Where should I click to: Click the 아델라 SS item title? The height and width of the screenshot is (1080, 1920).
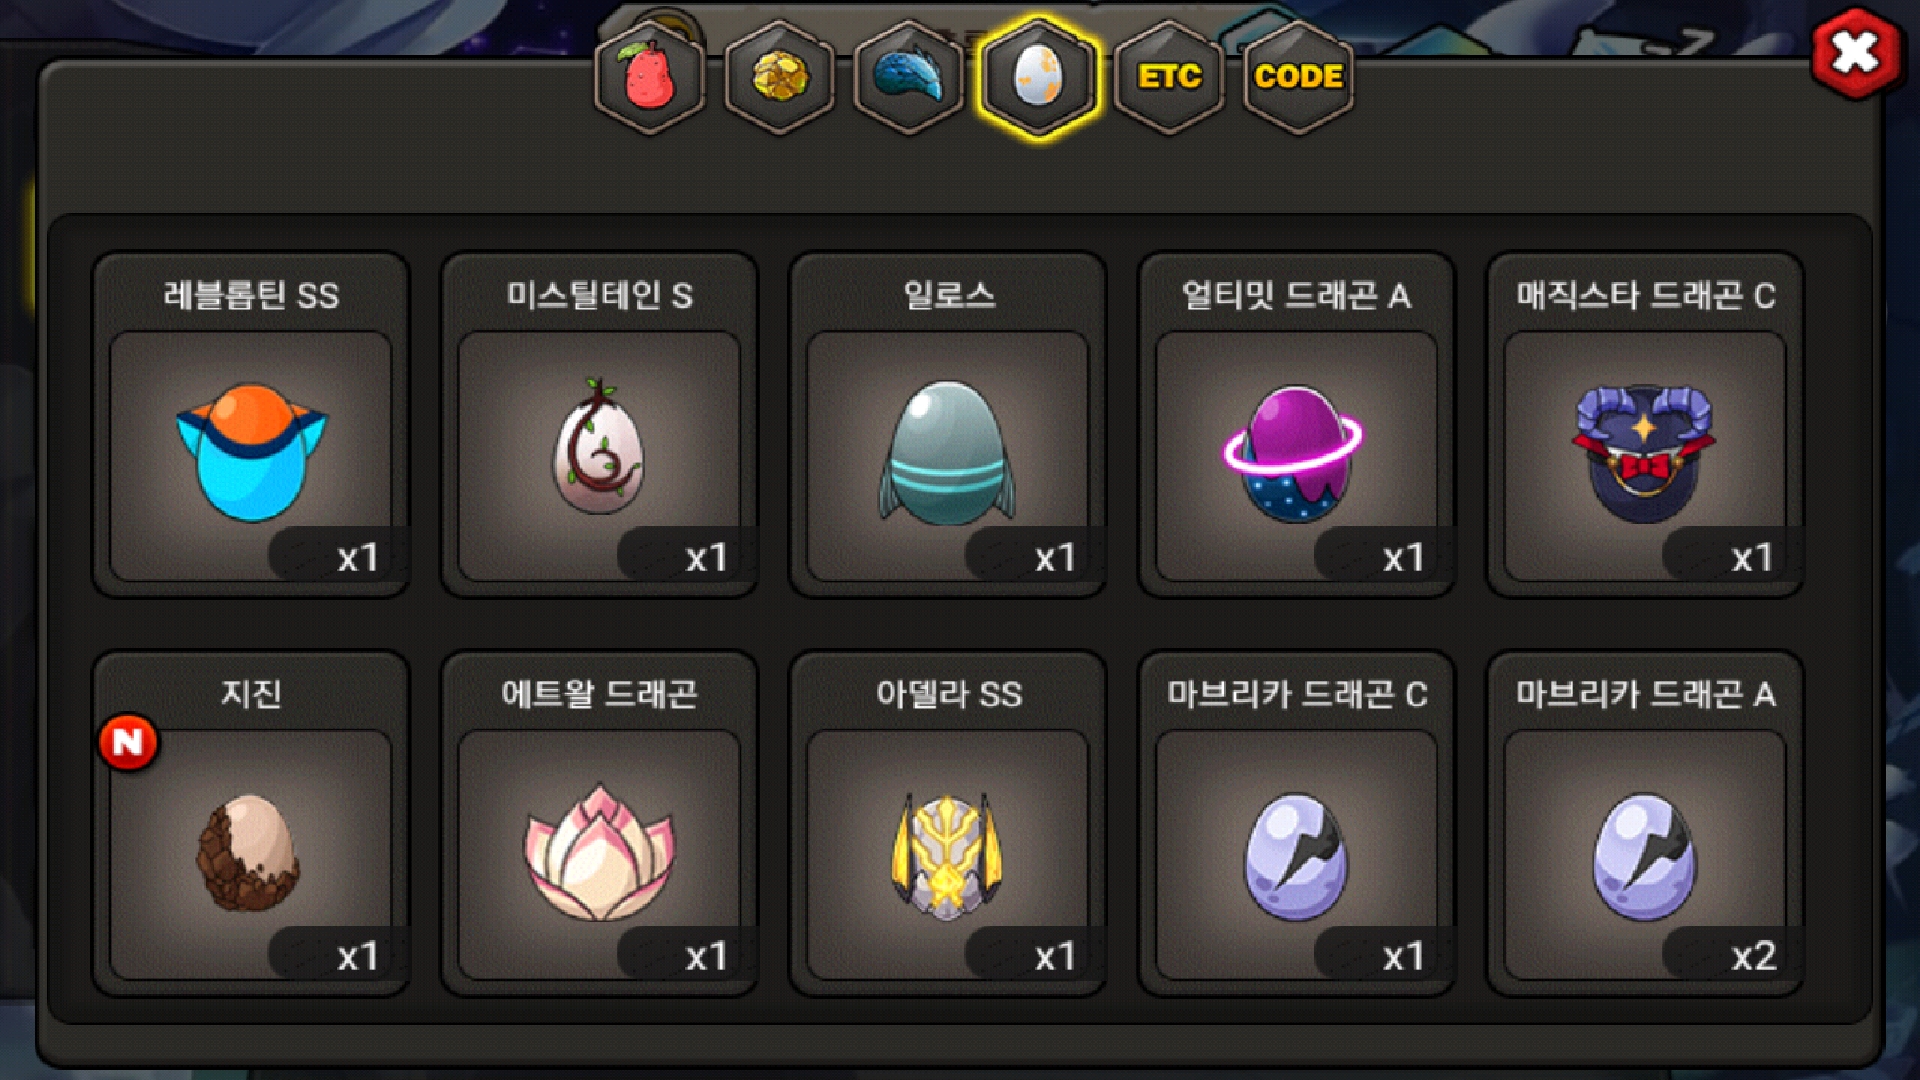(948, 694)
